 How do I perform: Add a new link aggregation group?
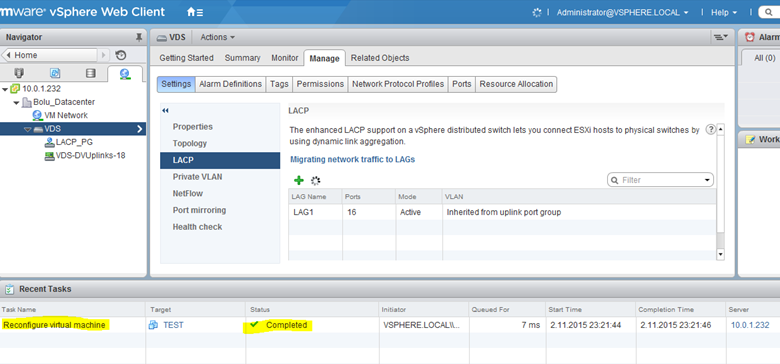pos(299,180)
